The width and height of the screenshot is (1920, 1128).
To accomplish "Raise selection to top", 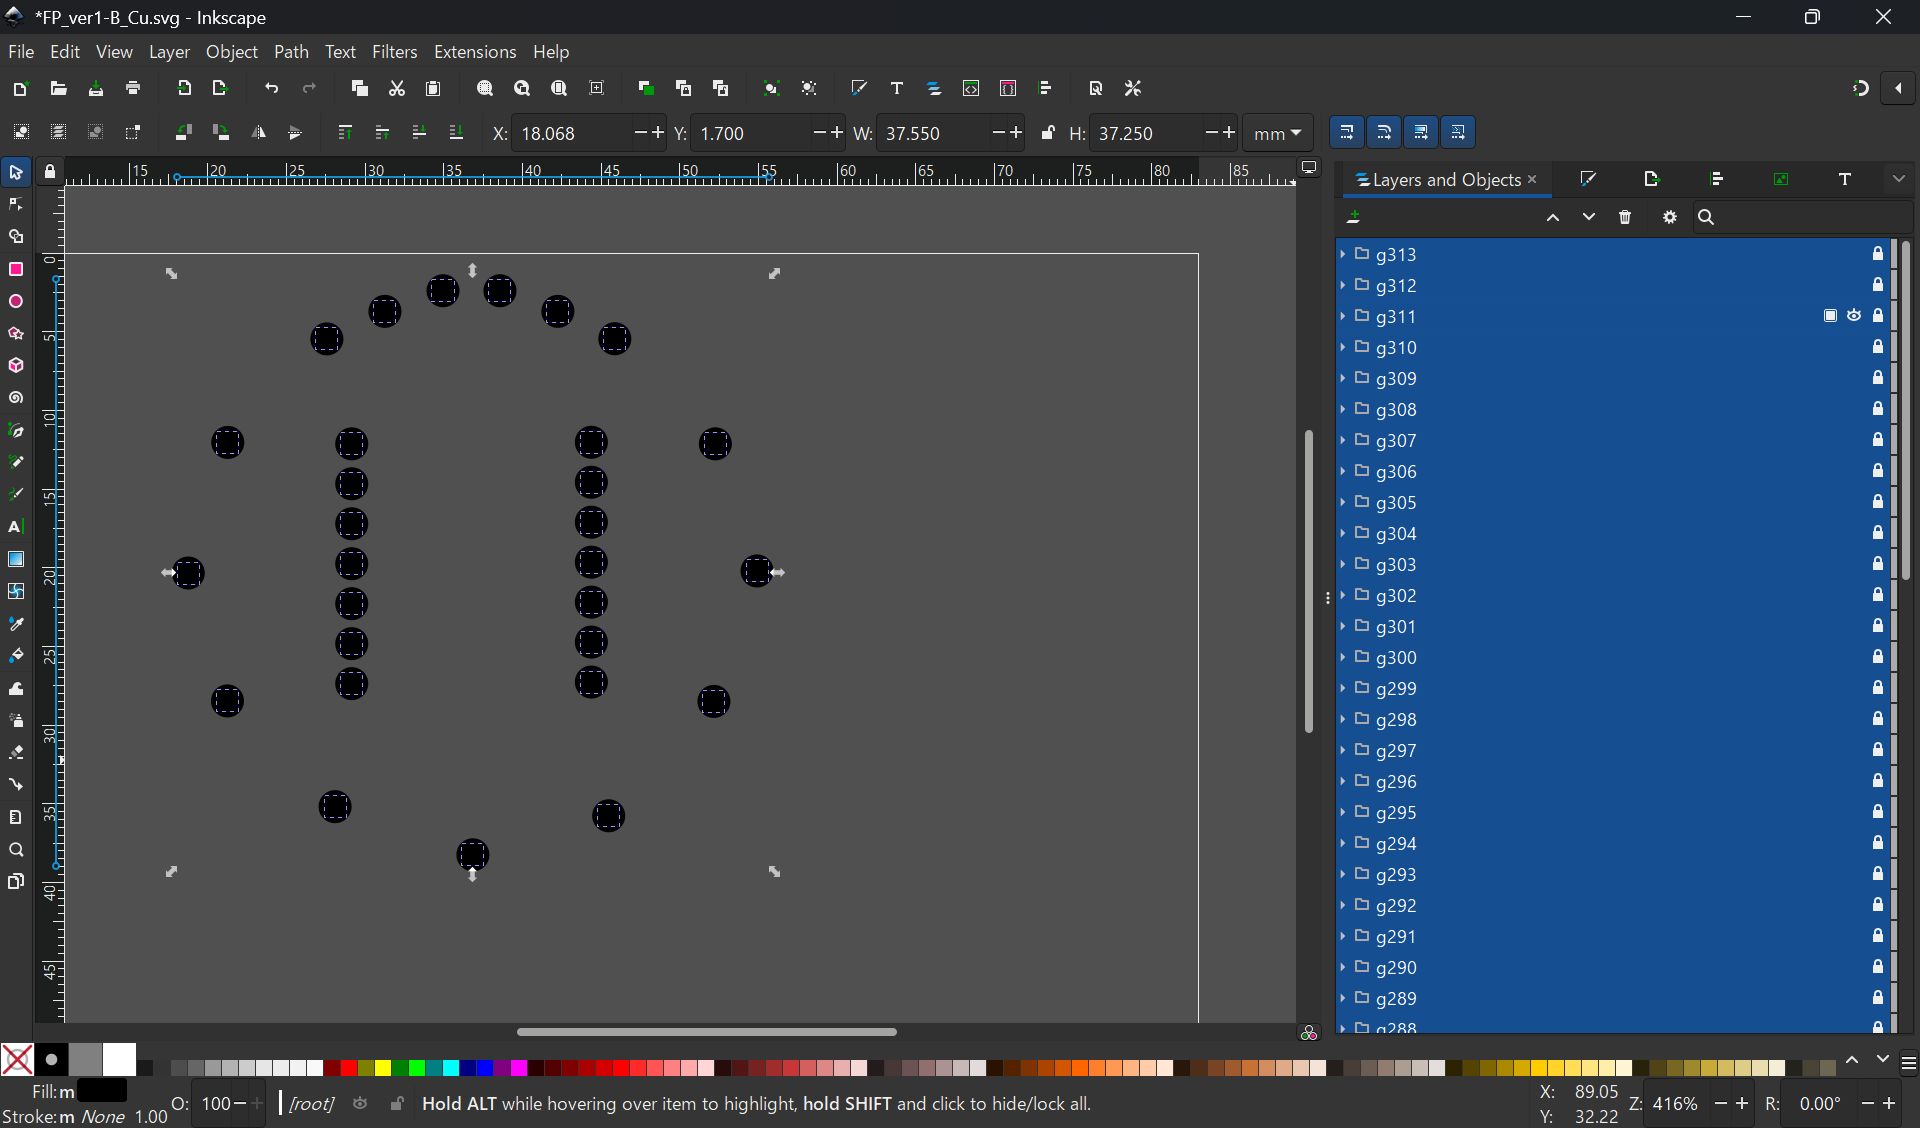I will click(345, 133).
